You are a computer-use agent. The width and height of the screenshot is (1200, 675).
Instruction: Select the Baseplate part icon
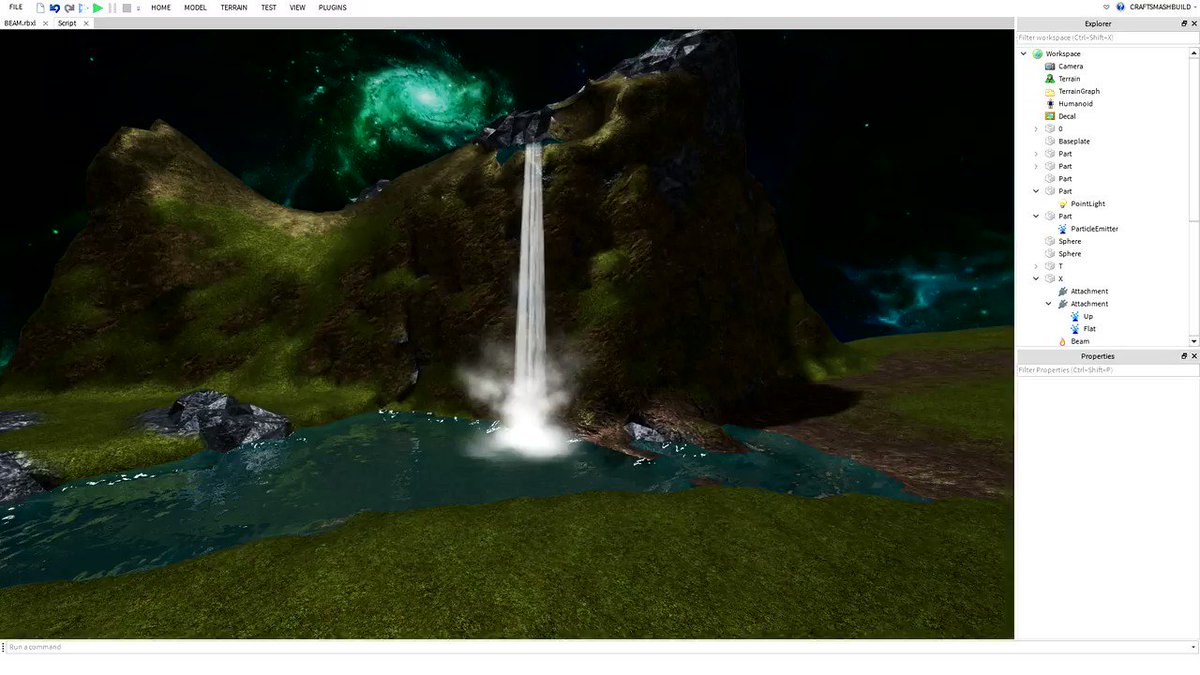pos(1049,141)
